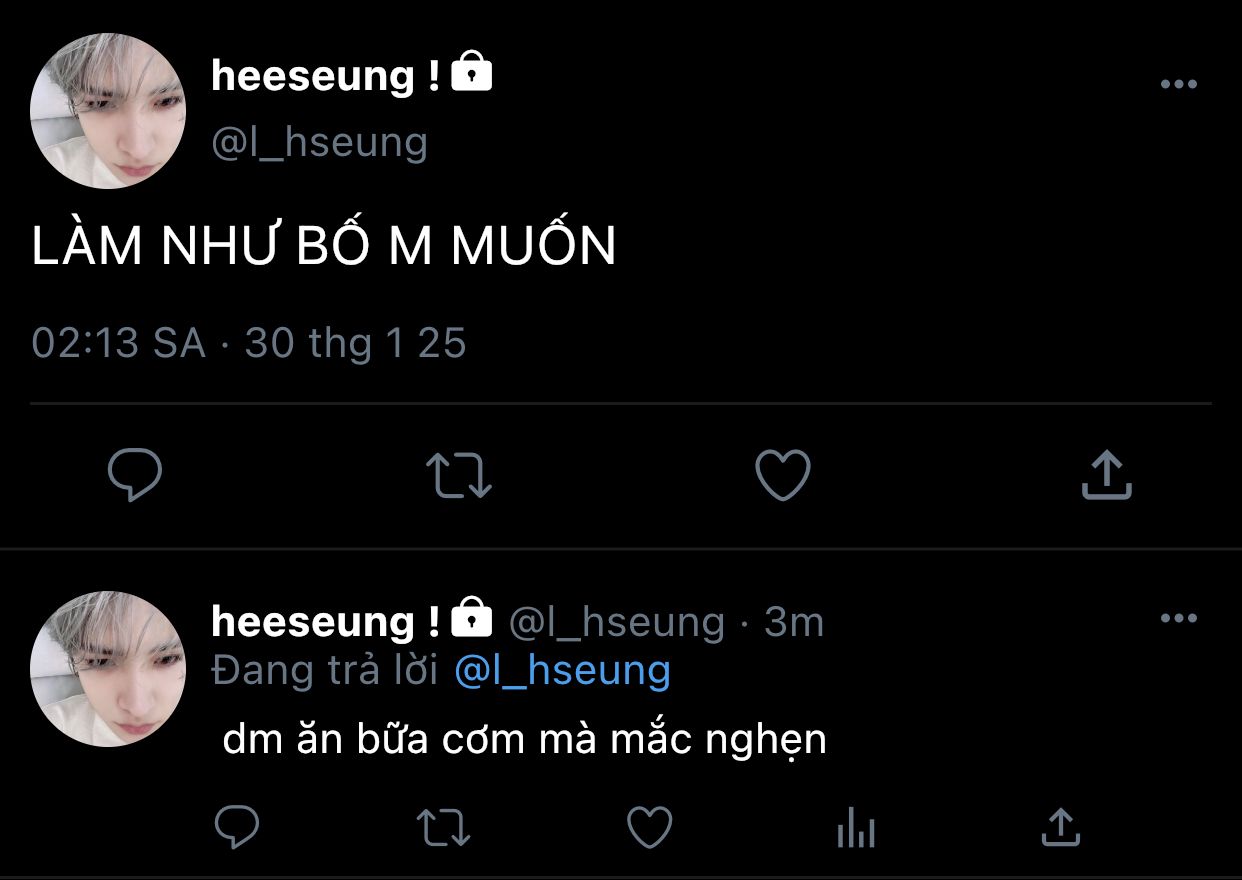Click the 02:13 SA timestamp
This screenshot has width=1242, height=880.
119,343
